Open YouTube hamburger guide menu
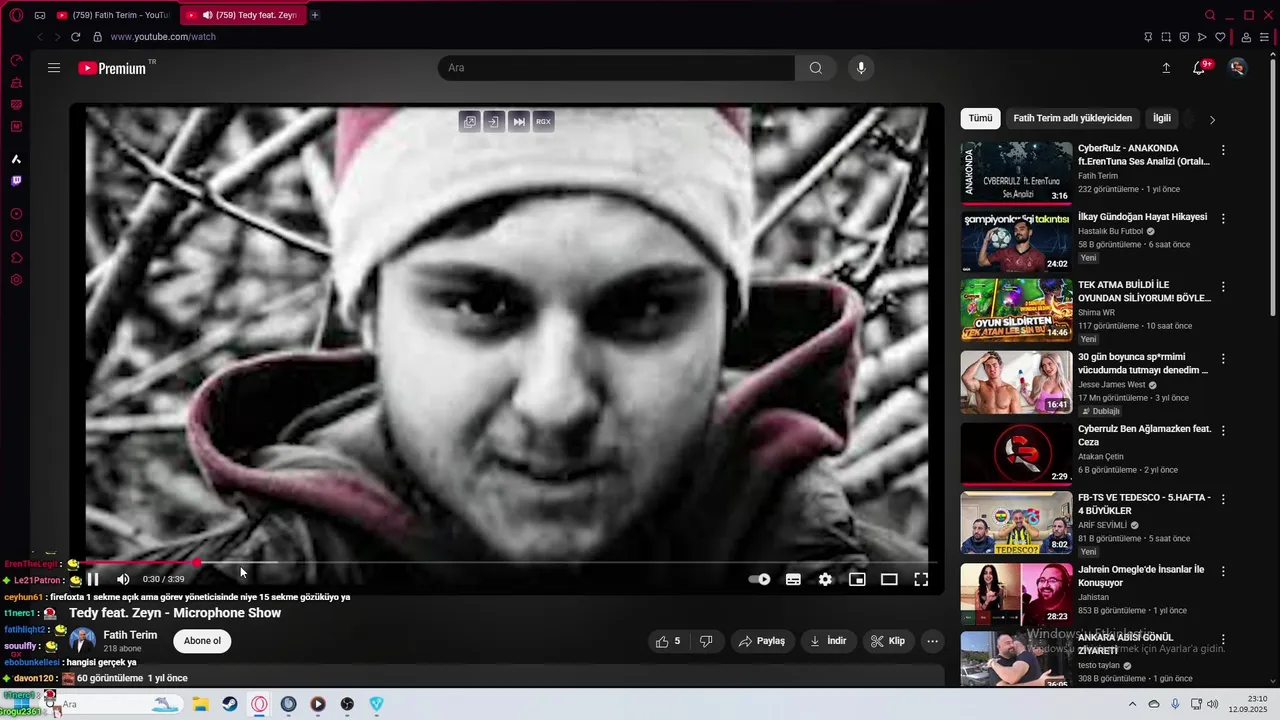1280x720 pixels. pos(54,68)
